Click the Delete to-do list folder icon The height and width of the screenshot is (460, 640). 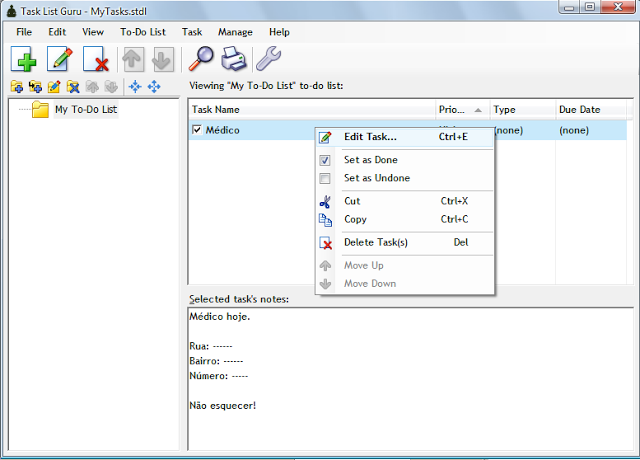73,87
